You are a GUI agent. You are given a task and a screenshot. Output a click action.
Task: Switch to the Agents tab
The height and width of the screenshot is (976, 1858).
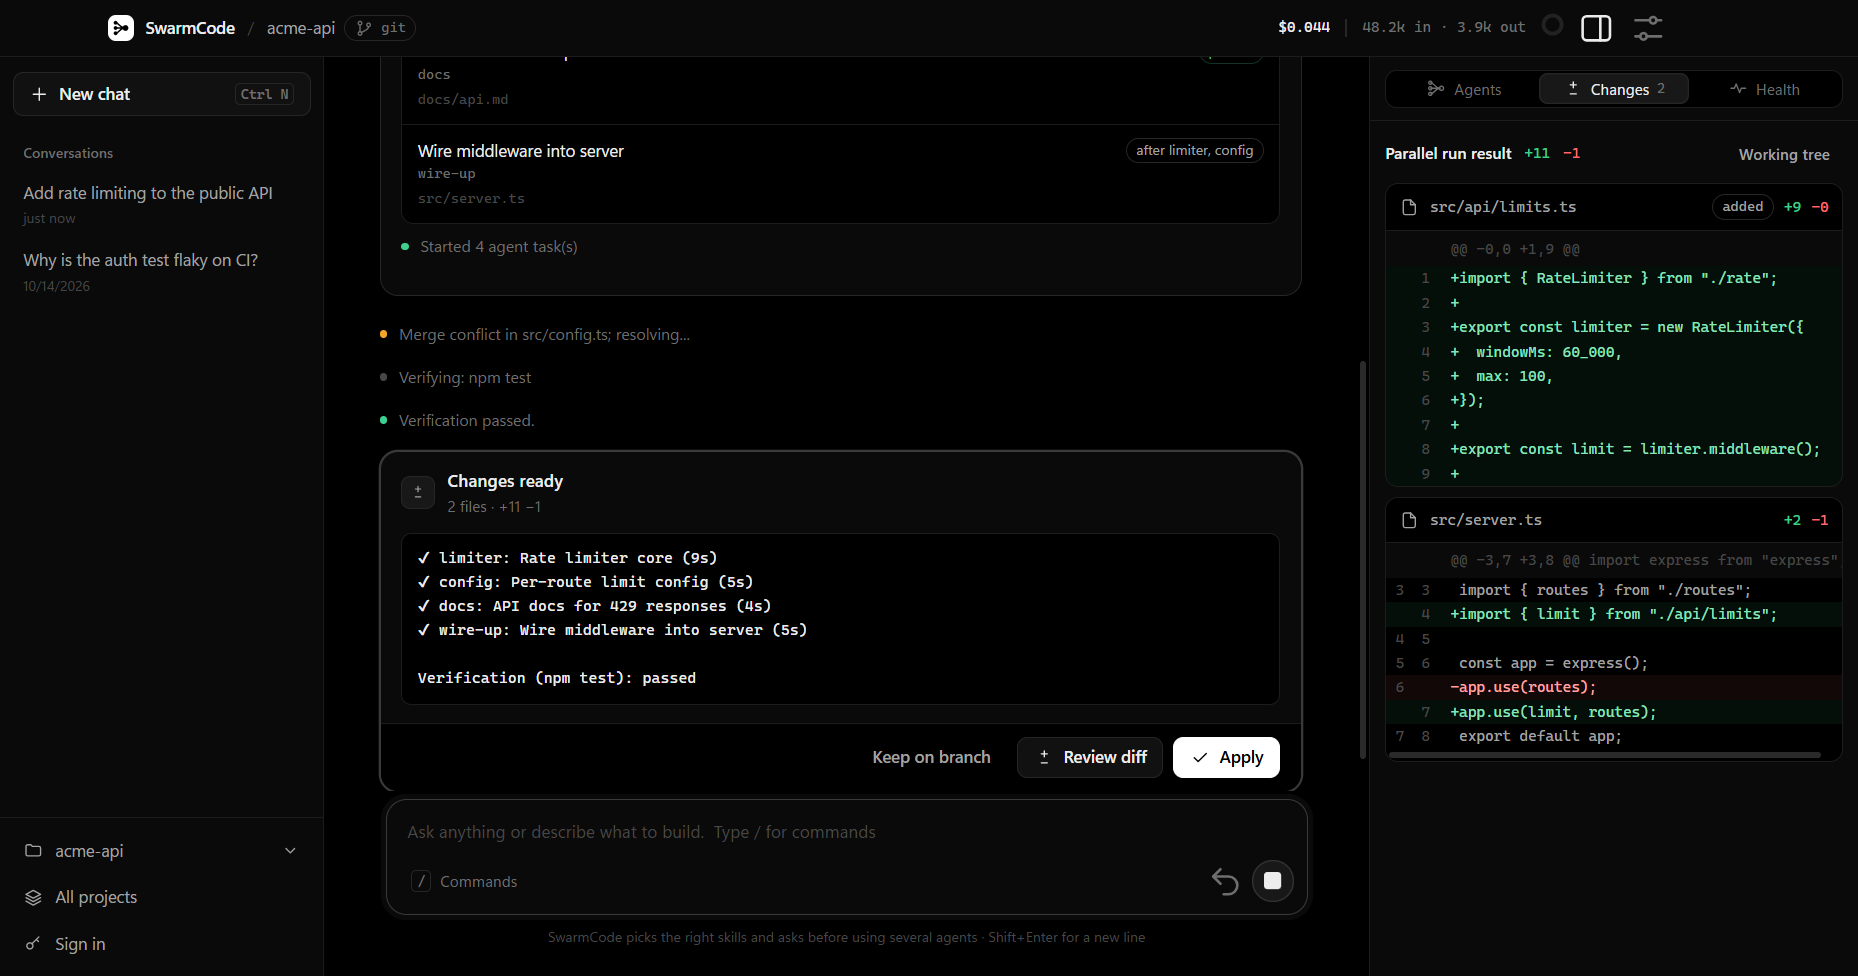tap(1464, 89)
